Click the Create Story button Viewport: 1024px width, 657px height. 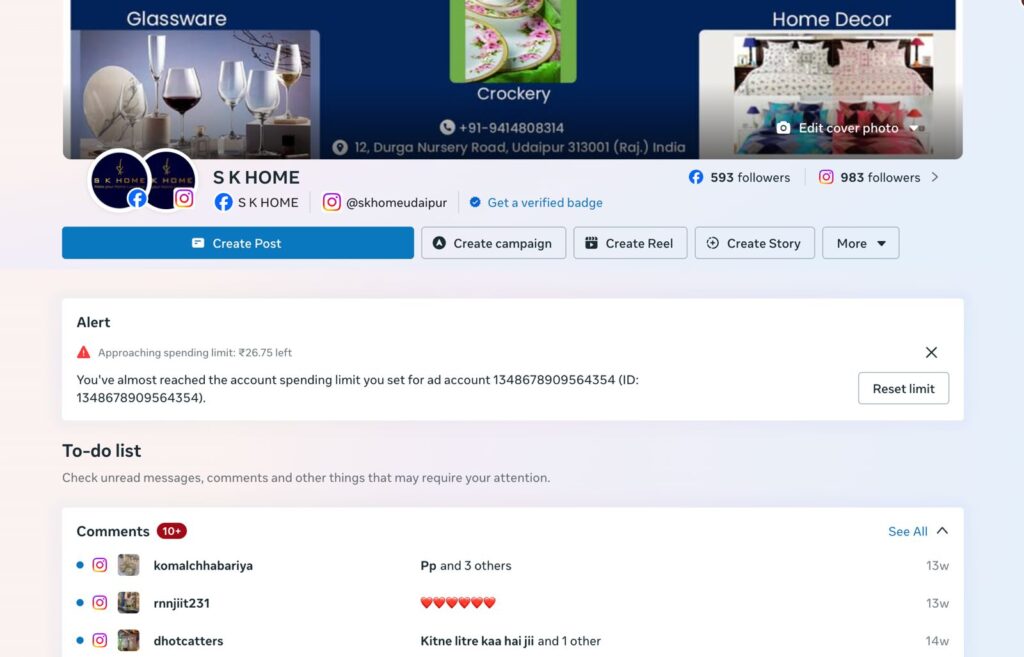754,243
